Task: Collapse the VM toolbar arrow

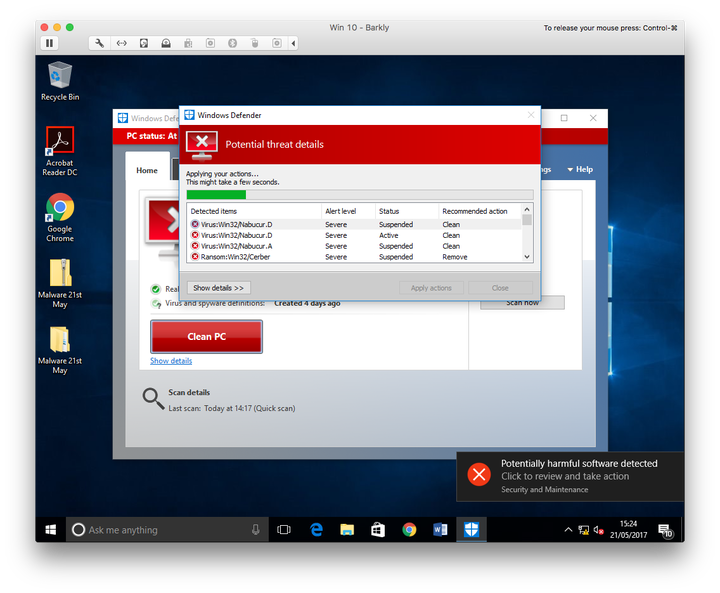Action: (293, 43)
